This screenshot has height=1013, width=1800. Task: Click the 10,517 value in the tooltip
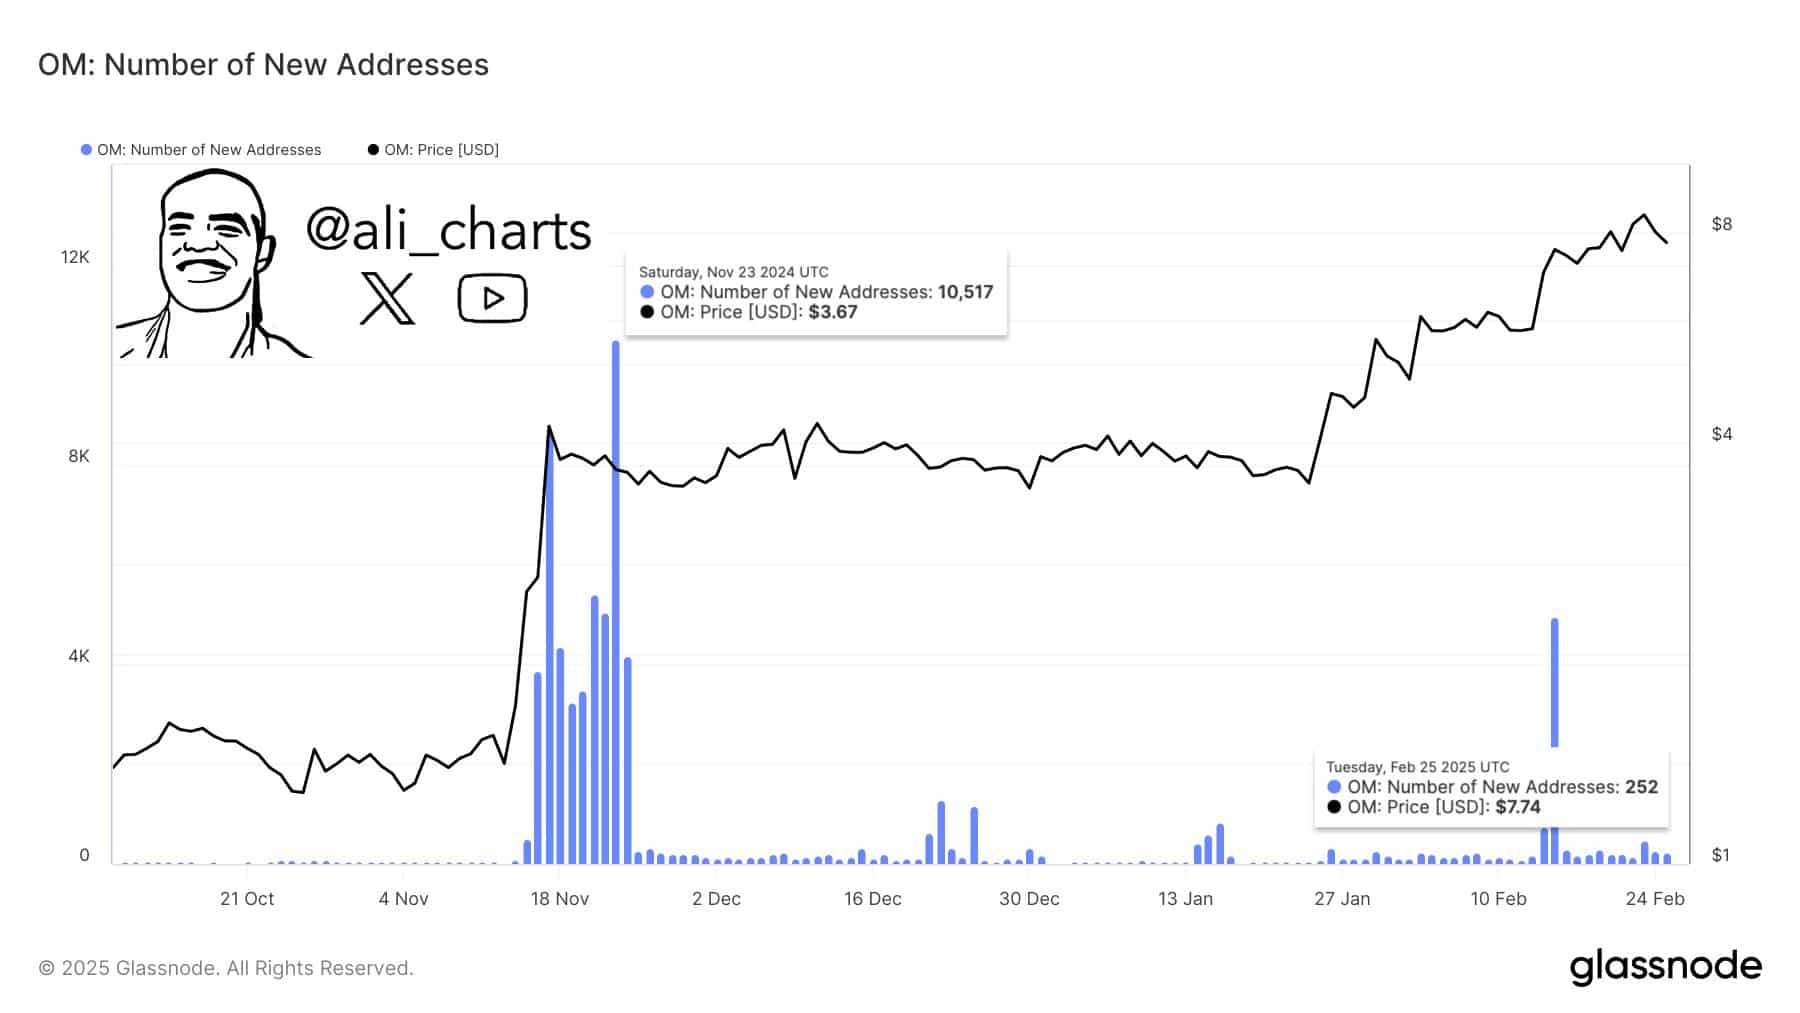click(965, 292)
